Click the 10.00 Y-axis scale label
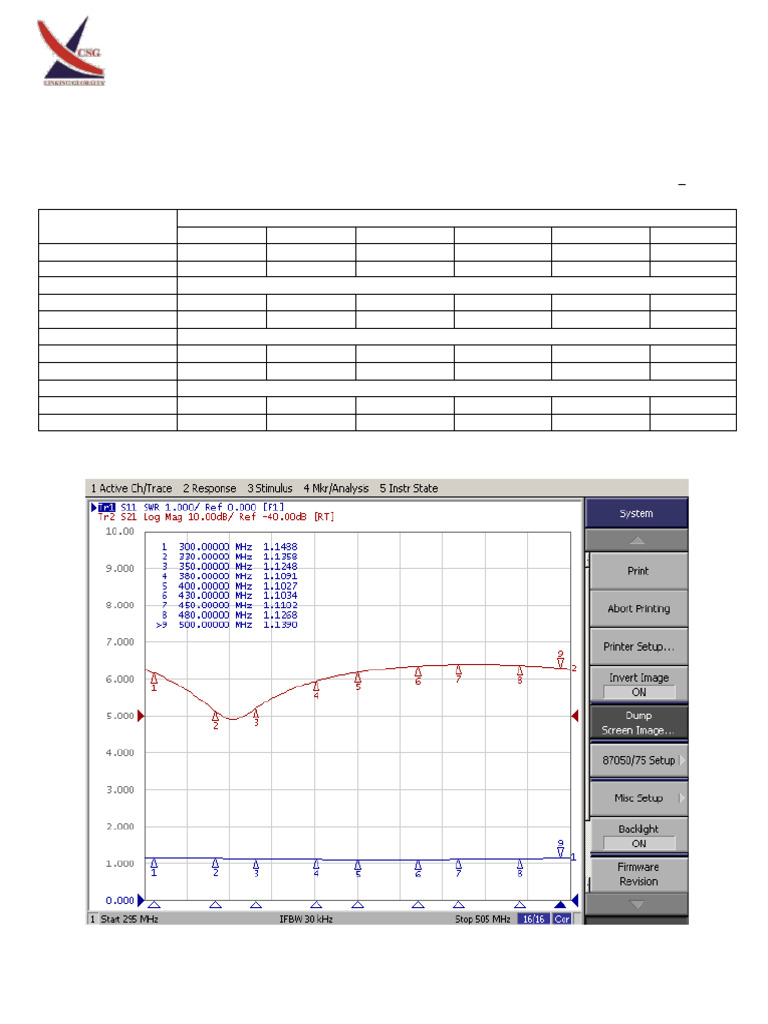This screenshot has width=768, height=1024. tap(120, 532)
